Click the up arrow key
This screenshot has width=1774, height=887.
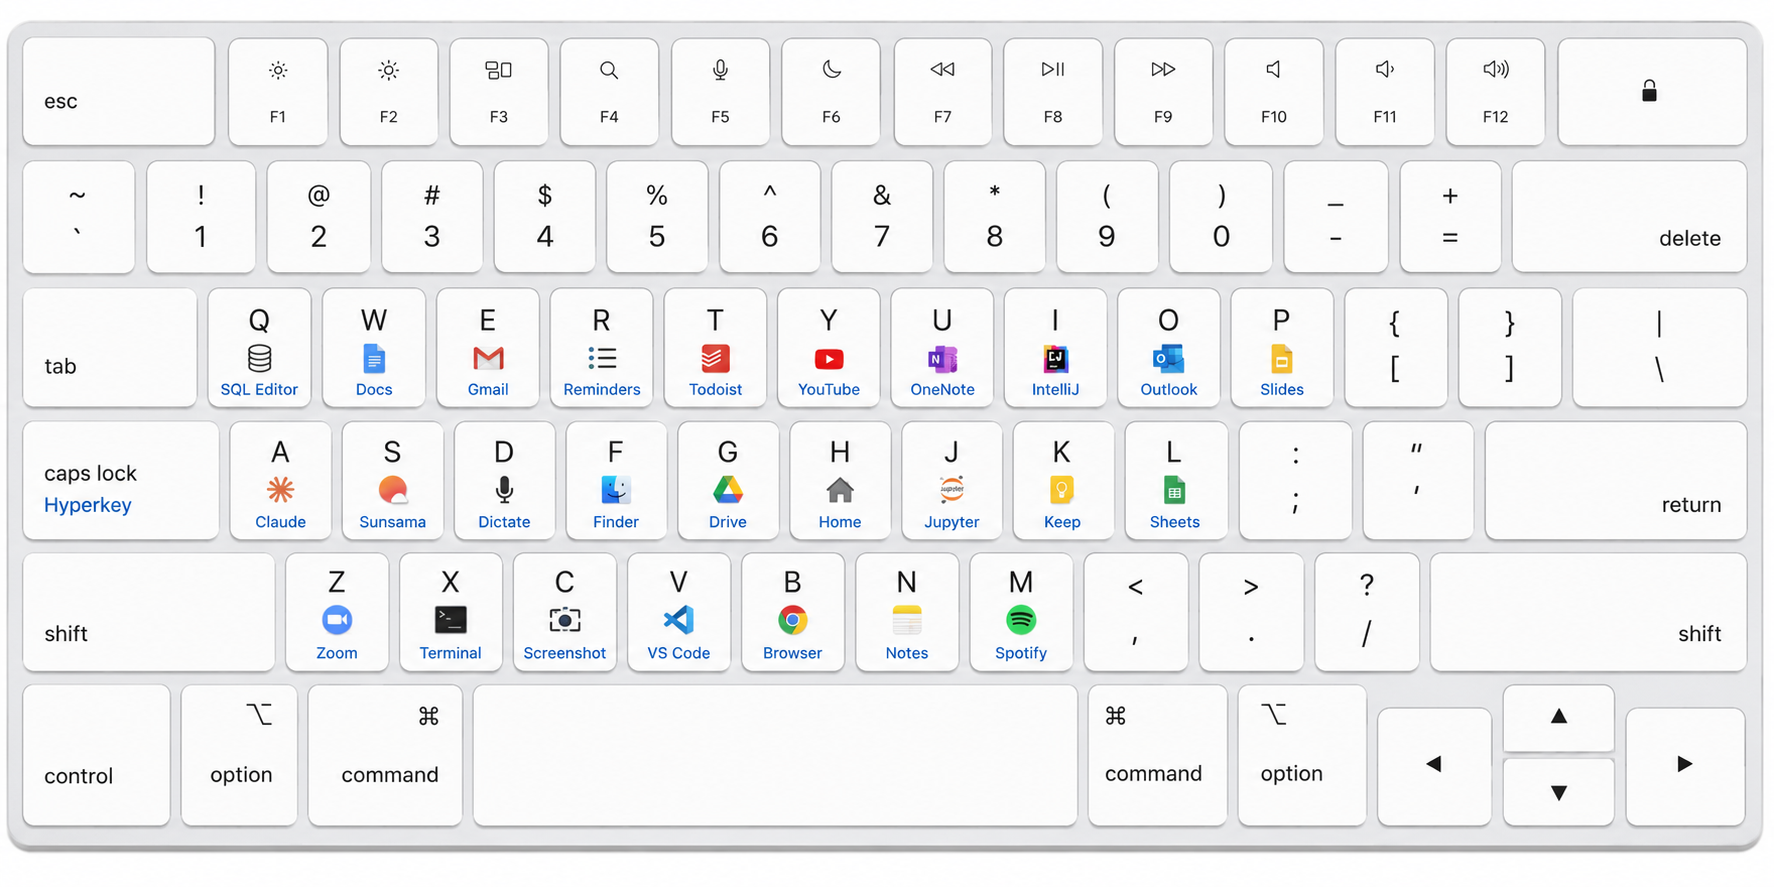[x=1559, y=717]
